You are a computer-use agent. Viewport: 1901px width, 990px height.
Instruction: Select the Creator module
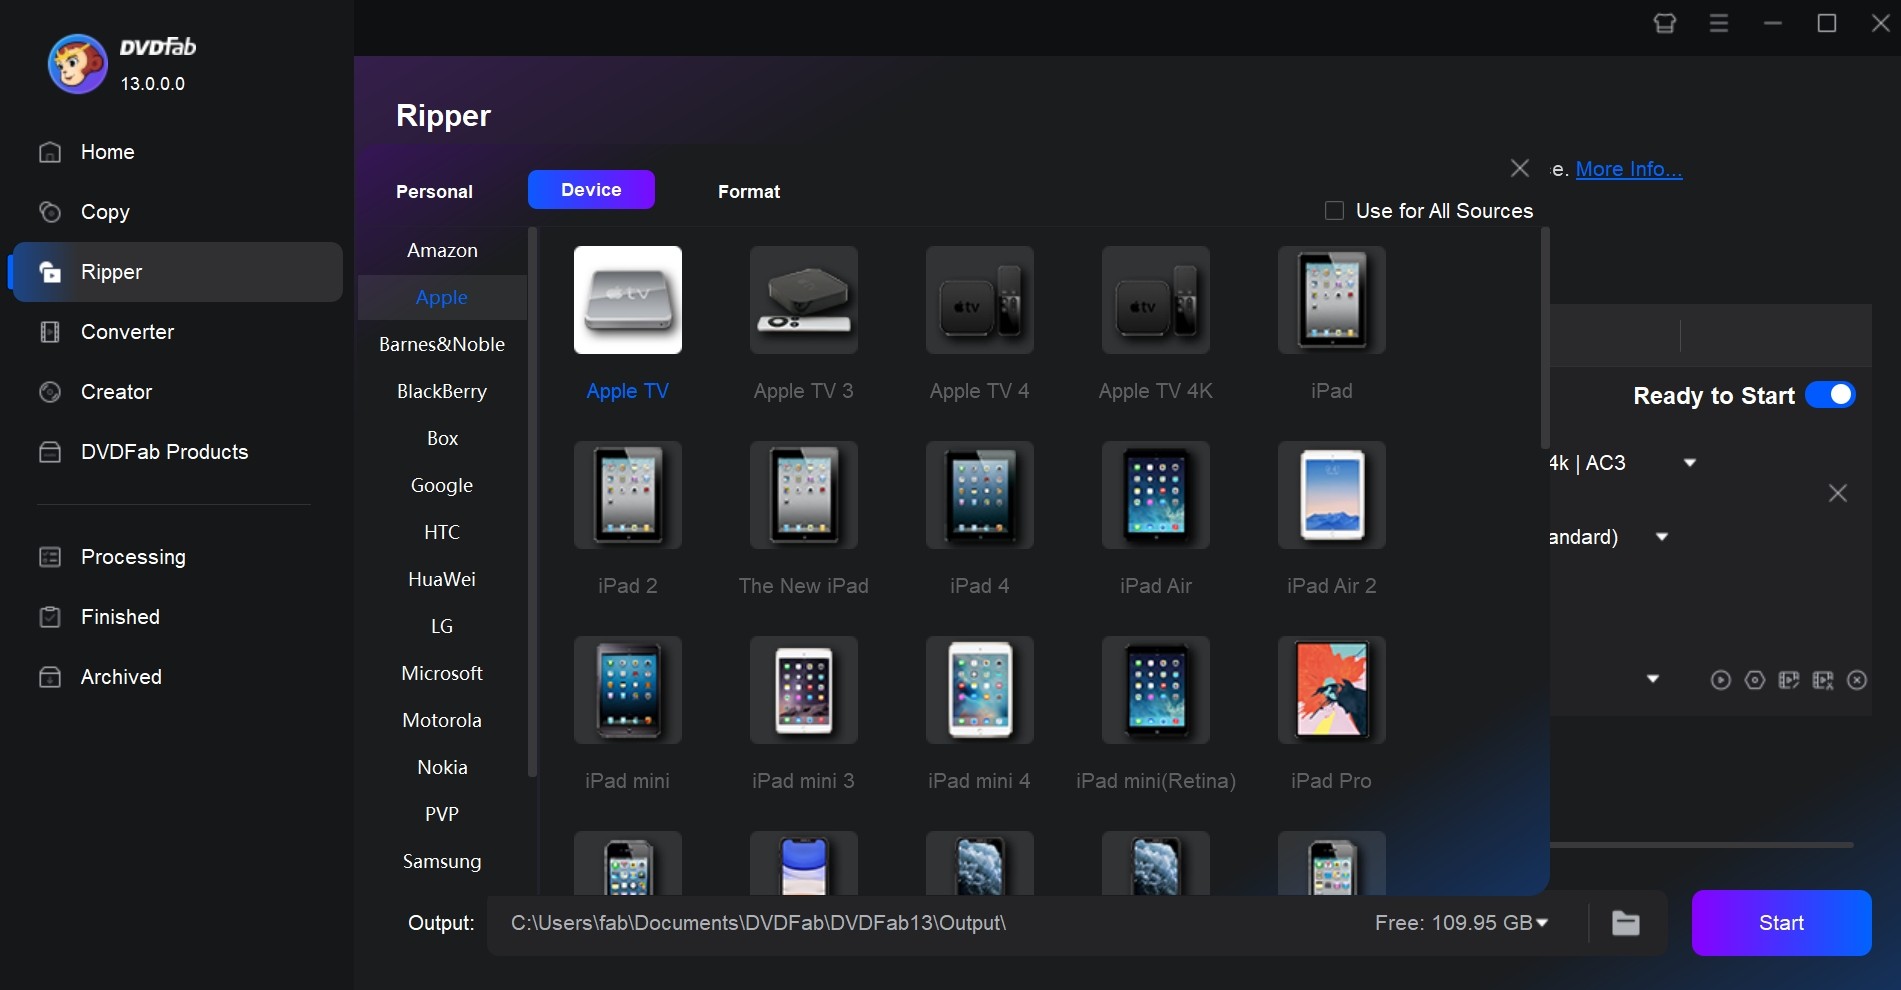[x=115, y=391]
